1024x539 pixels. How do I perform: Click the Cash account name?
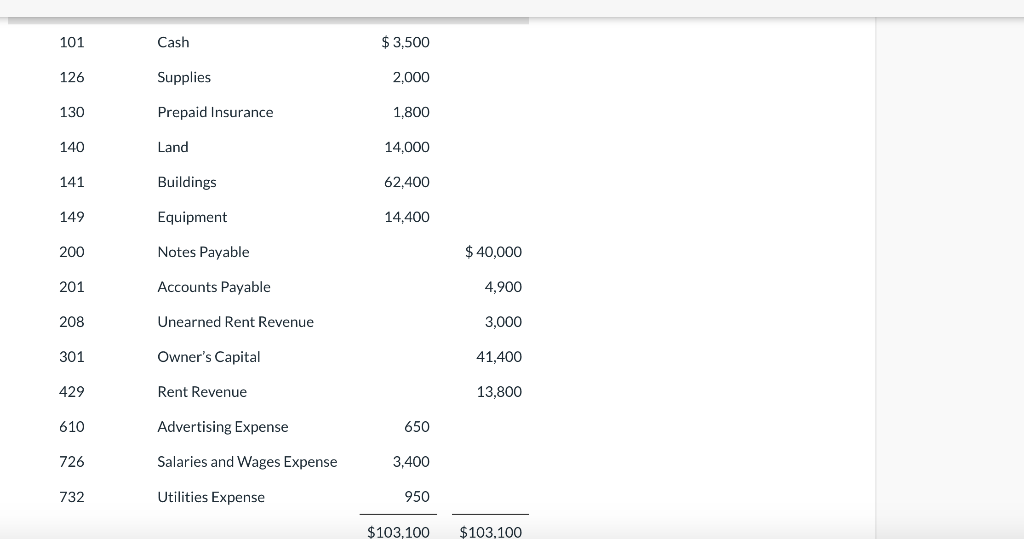click(x=173, y=42)
